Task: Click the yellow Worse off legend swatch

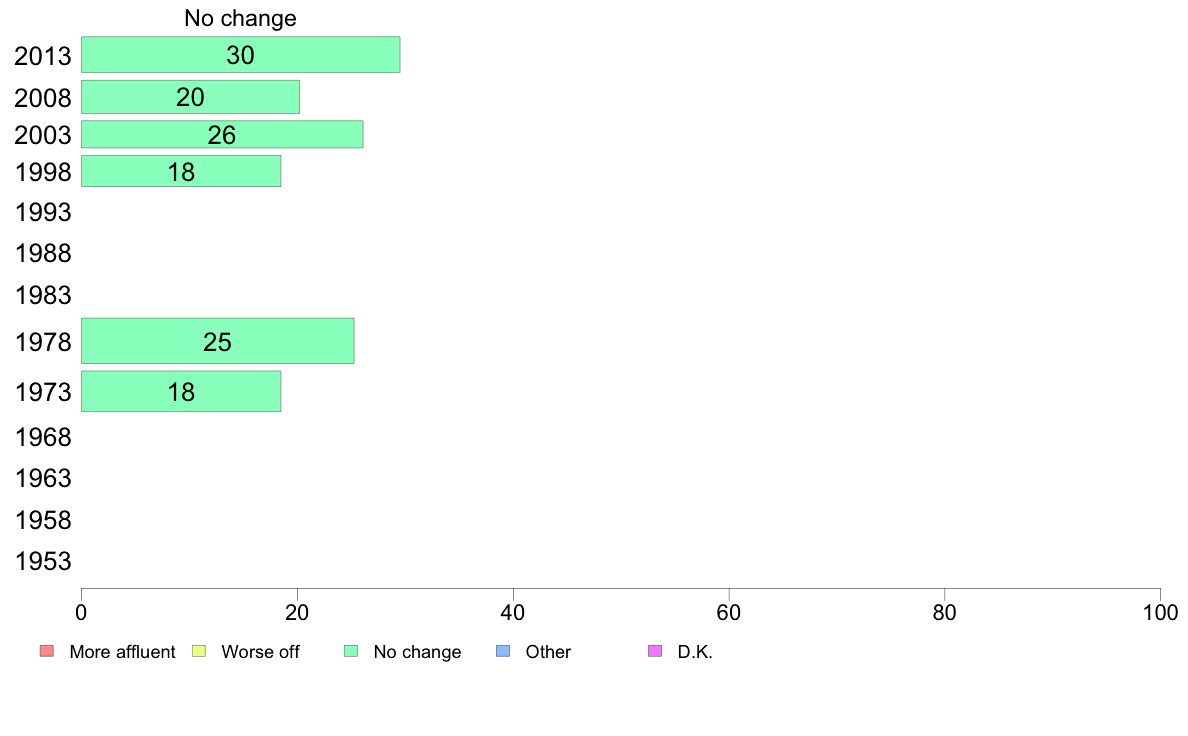Action: click(199, 651)
